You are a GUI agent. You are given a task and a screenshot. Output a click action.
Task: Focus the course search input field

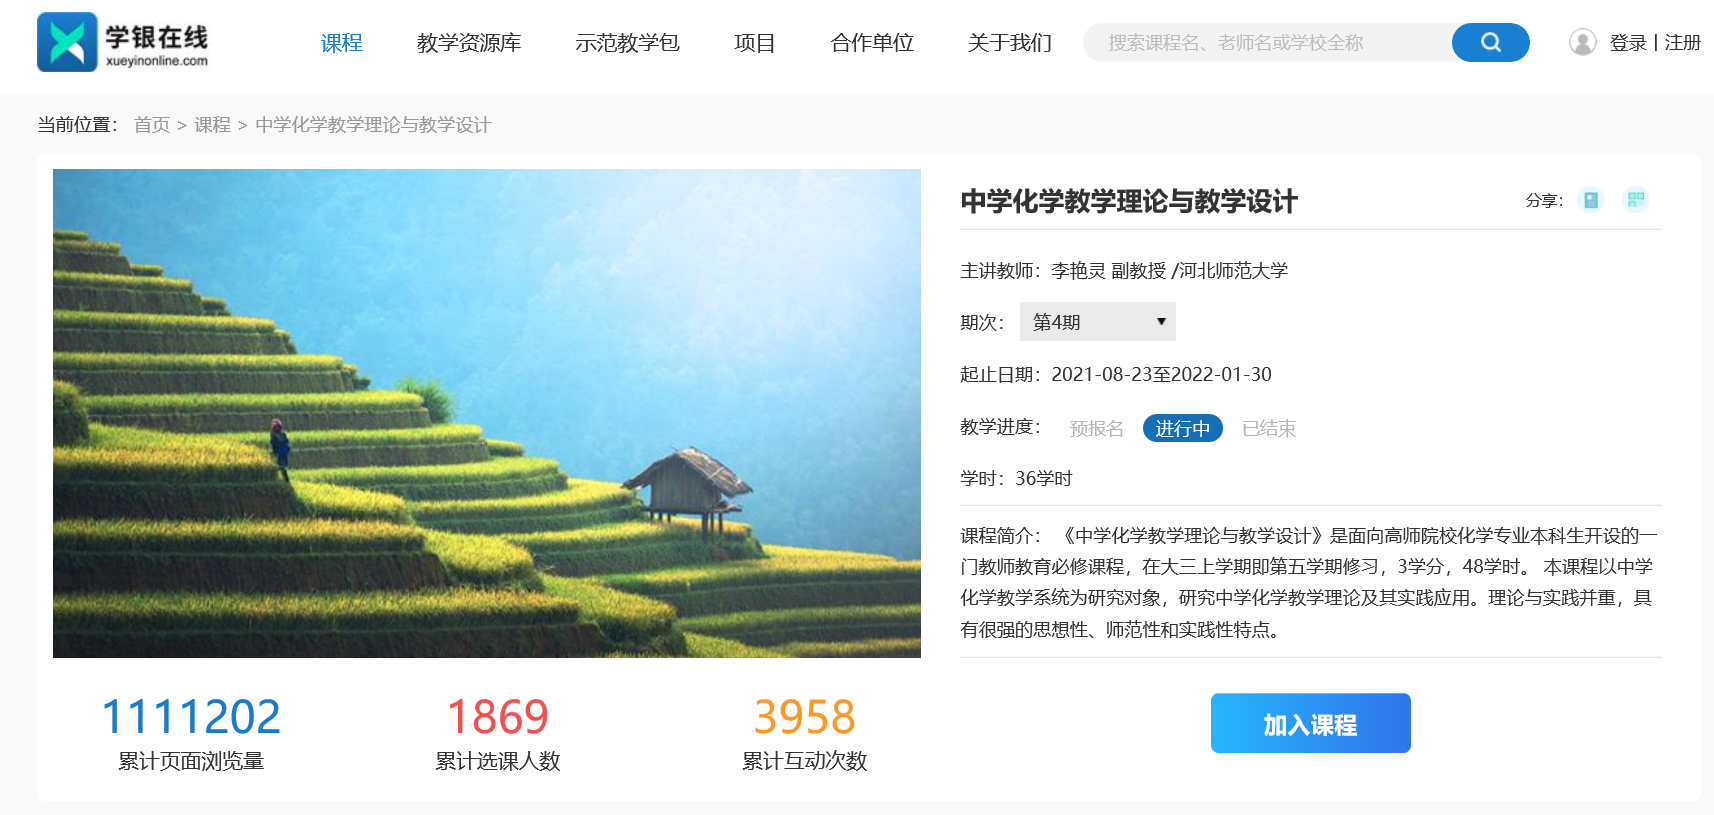(1268, 42)
